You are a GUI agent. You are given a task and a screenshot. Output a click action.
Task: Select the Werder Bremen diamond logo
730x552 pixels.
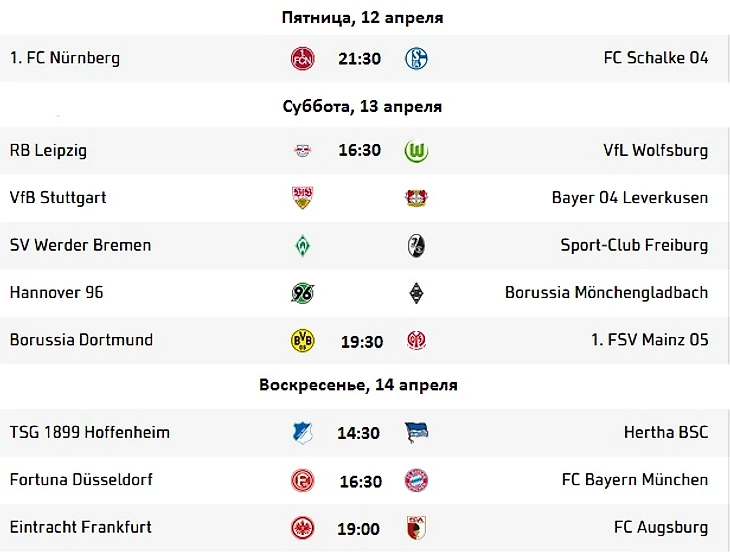pyautogui.click(x=302, y=245)
